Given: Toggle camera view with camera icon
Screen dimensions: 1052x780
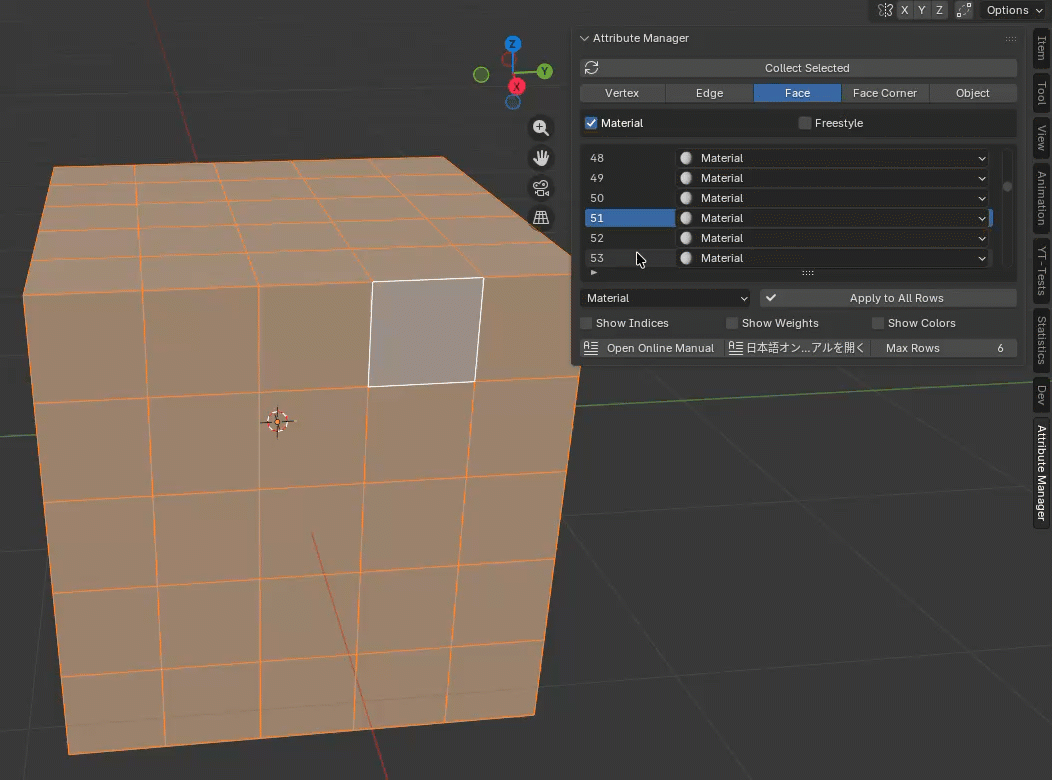Looking at the screenshot, I should pos(541,188).
